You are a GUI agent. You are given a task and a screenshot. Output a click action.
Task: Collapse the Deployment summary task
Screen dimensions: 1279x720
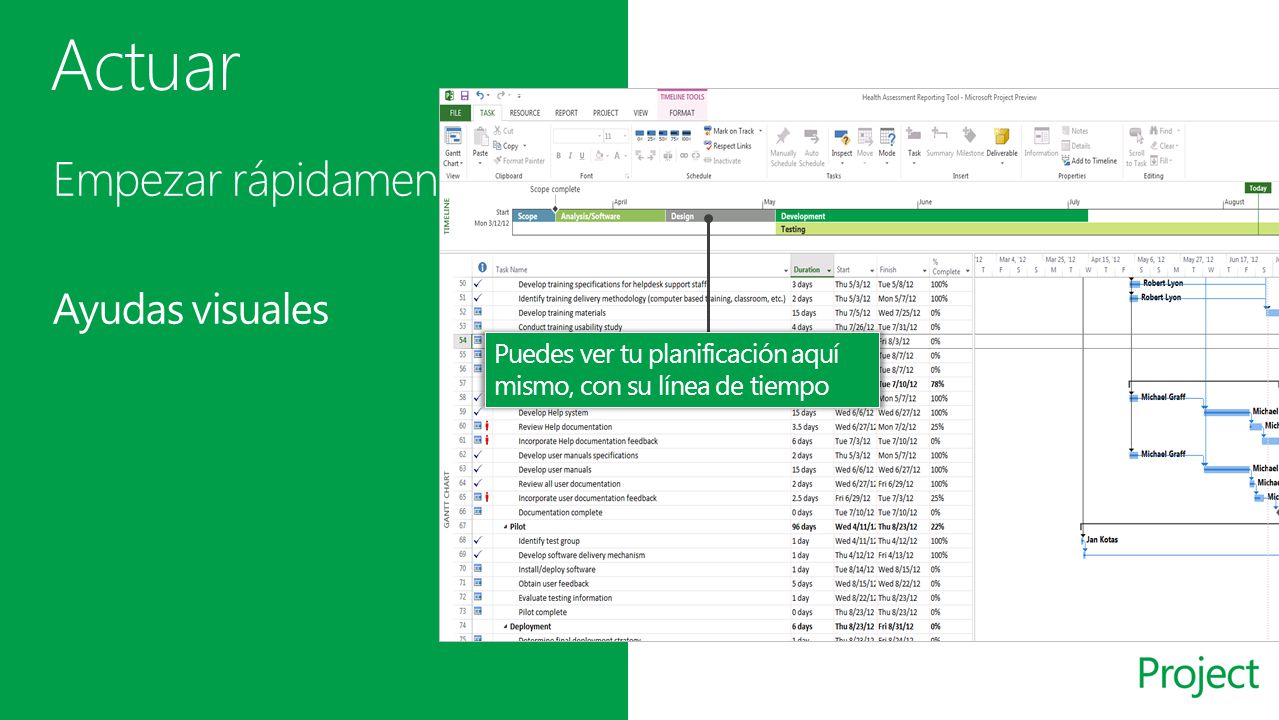pos(505,627)
